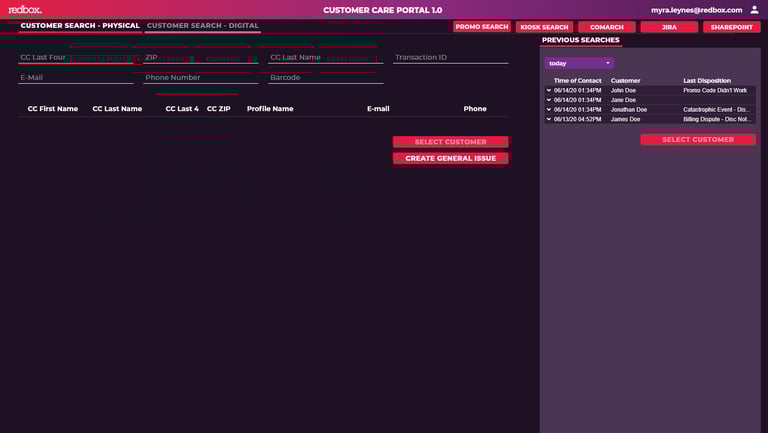Click Select Customer under search results table
Image resolution: width=768 pixels, height=433 pixels.
pyautogui.click(x=450, y=142)
